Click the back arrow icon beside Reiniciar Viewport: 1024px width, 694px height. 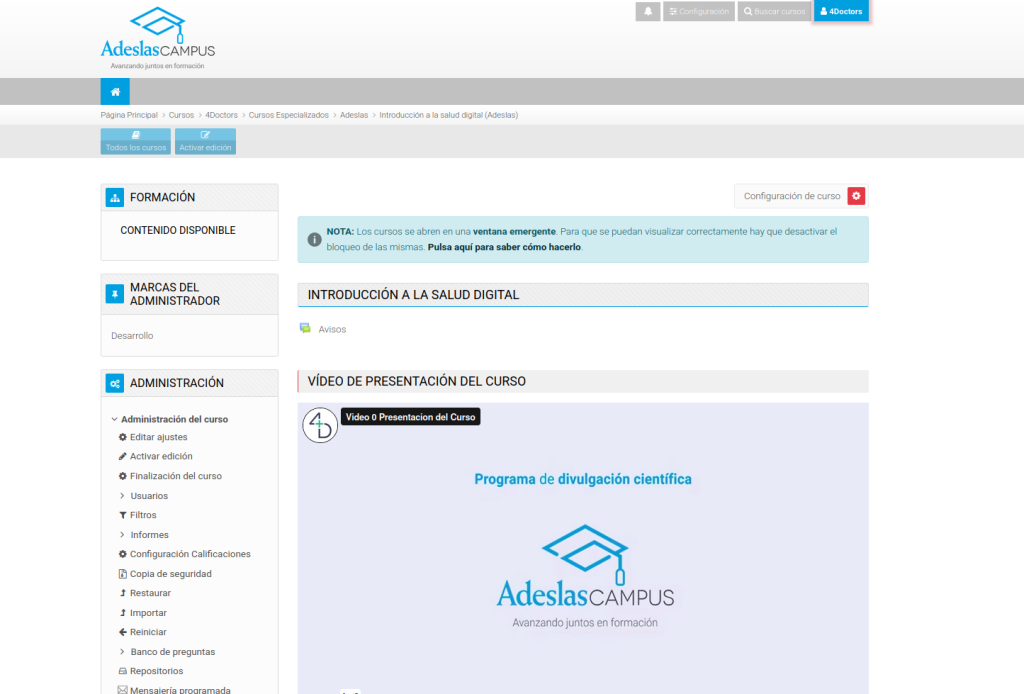pyautogui.click(x=122, y=632)
